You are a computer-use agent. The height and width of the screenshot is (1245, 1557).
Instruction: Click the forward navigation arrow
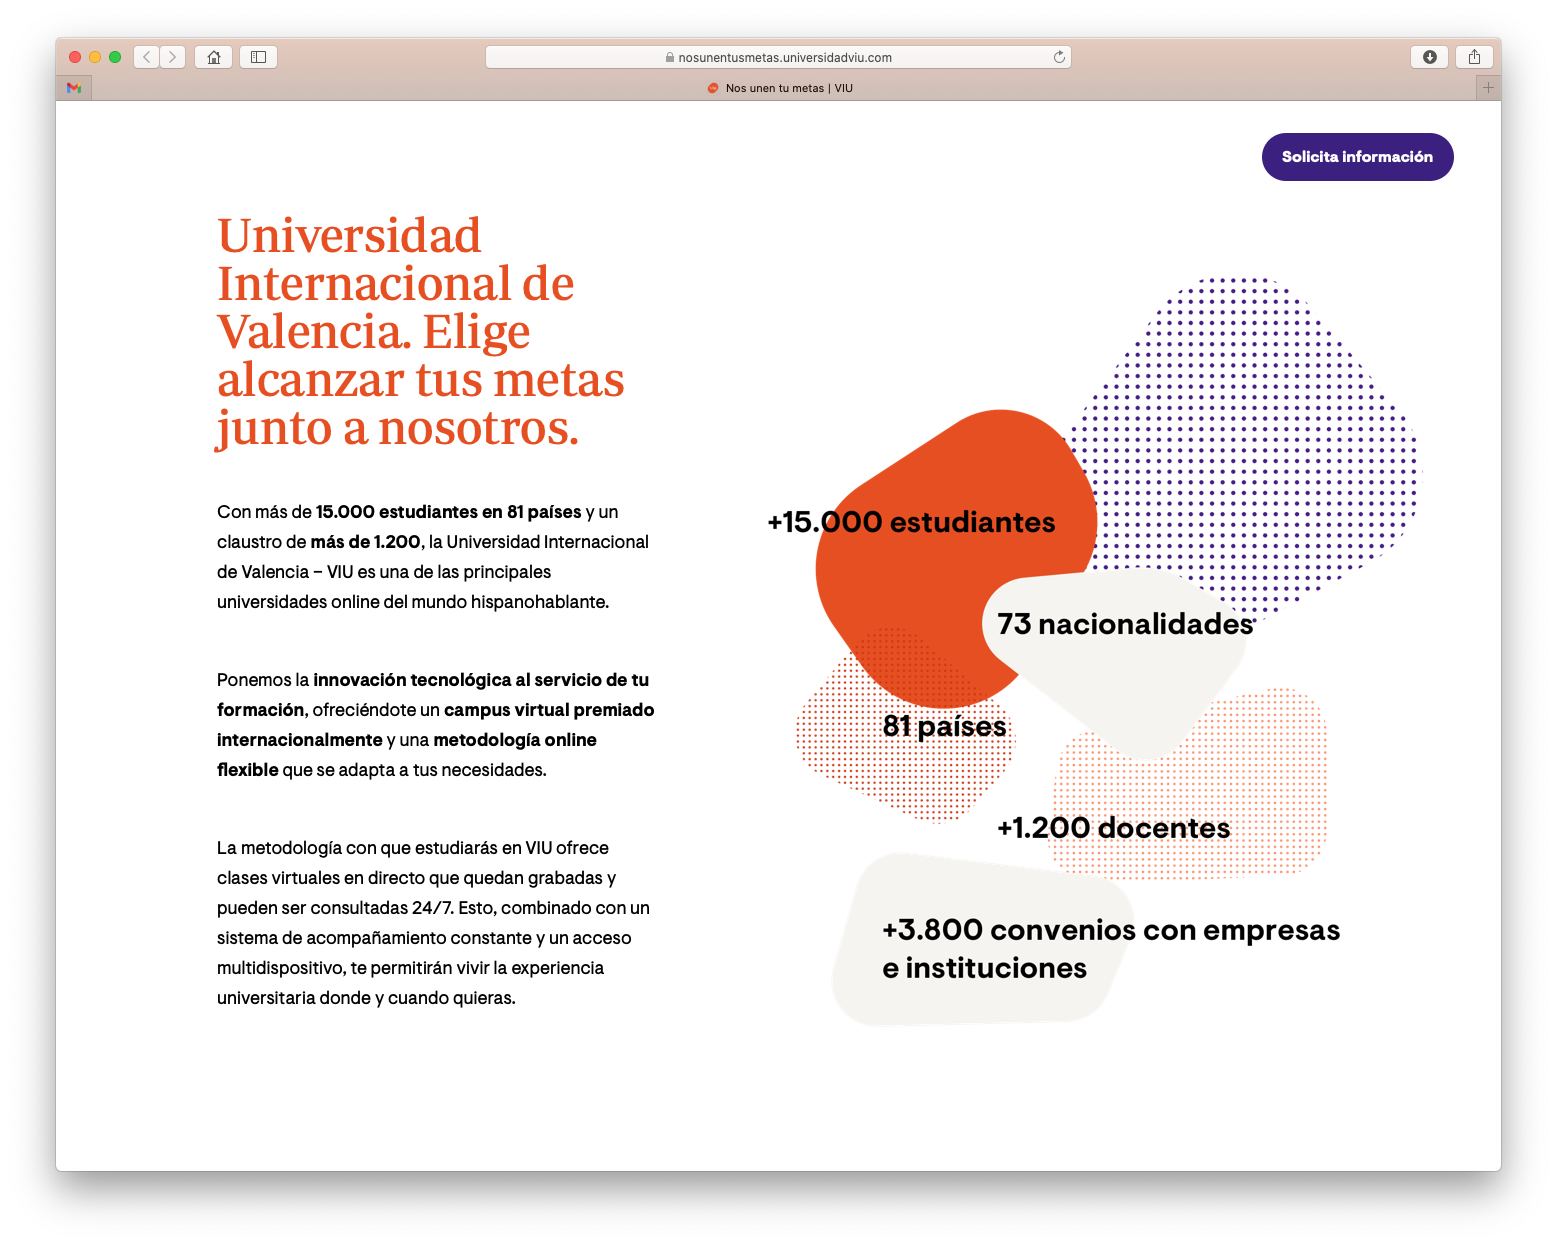point(172,57)
